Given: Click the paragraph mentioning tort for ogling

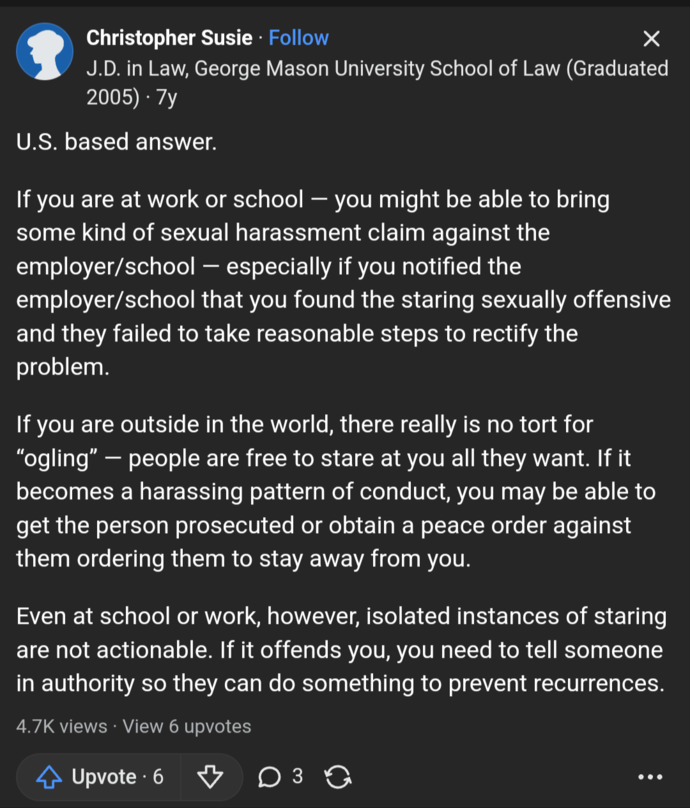Looking at the screenshot, I should [335, 492].
